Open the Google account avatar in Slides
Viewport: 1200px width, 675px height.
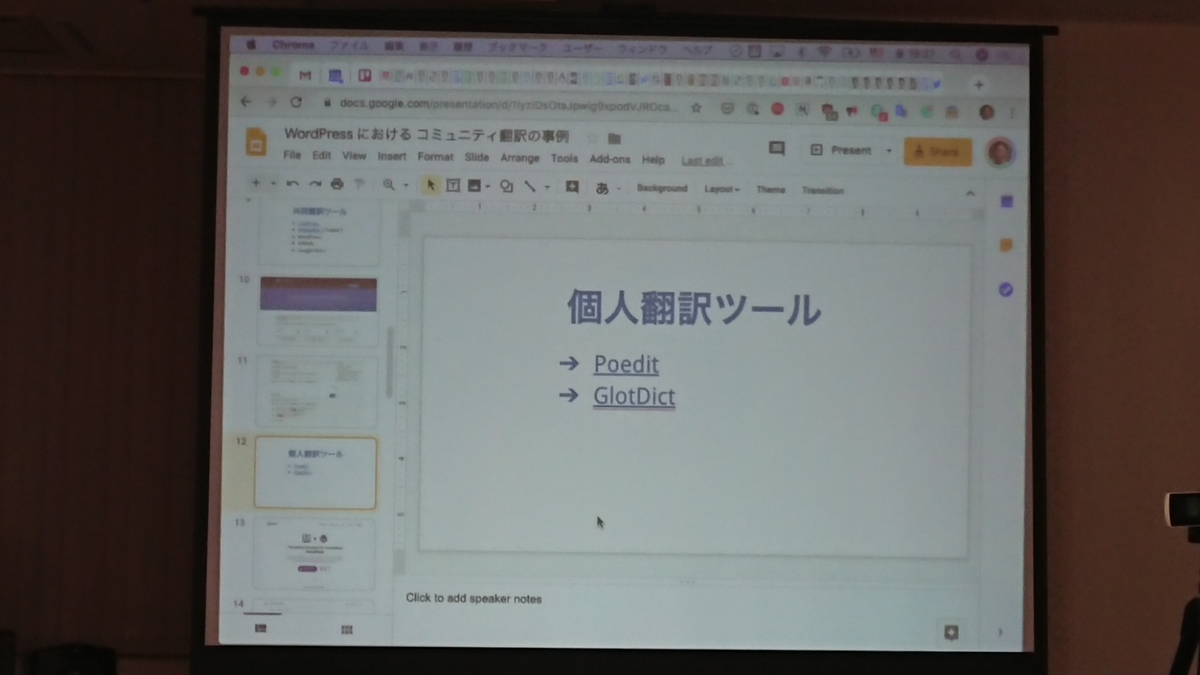click(999, 151)
